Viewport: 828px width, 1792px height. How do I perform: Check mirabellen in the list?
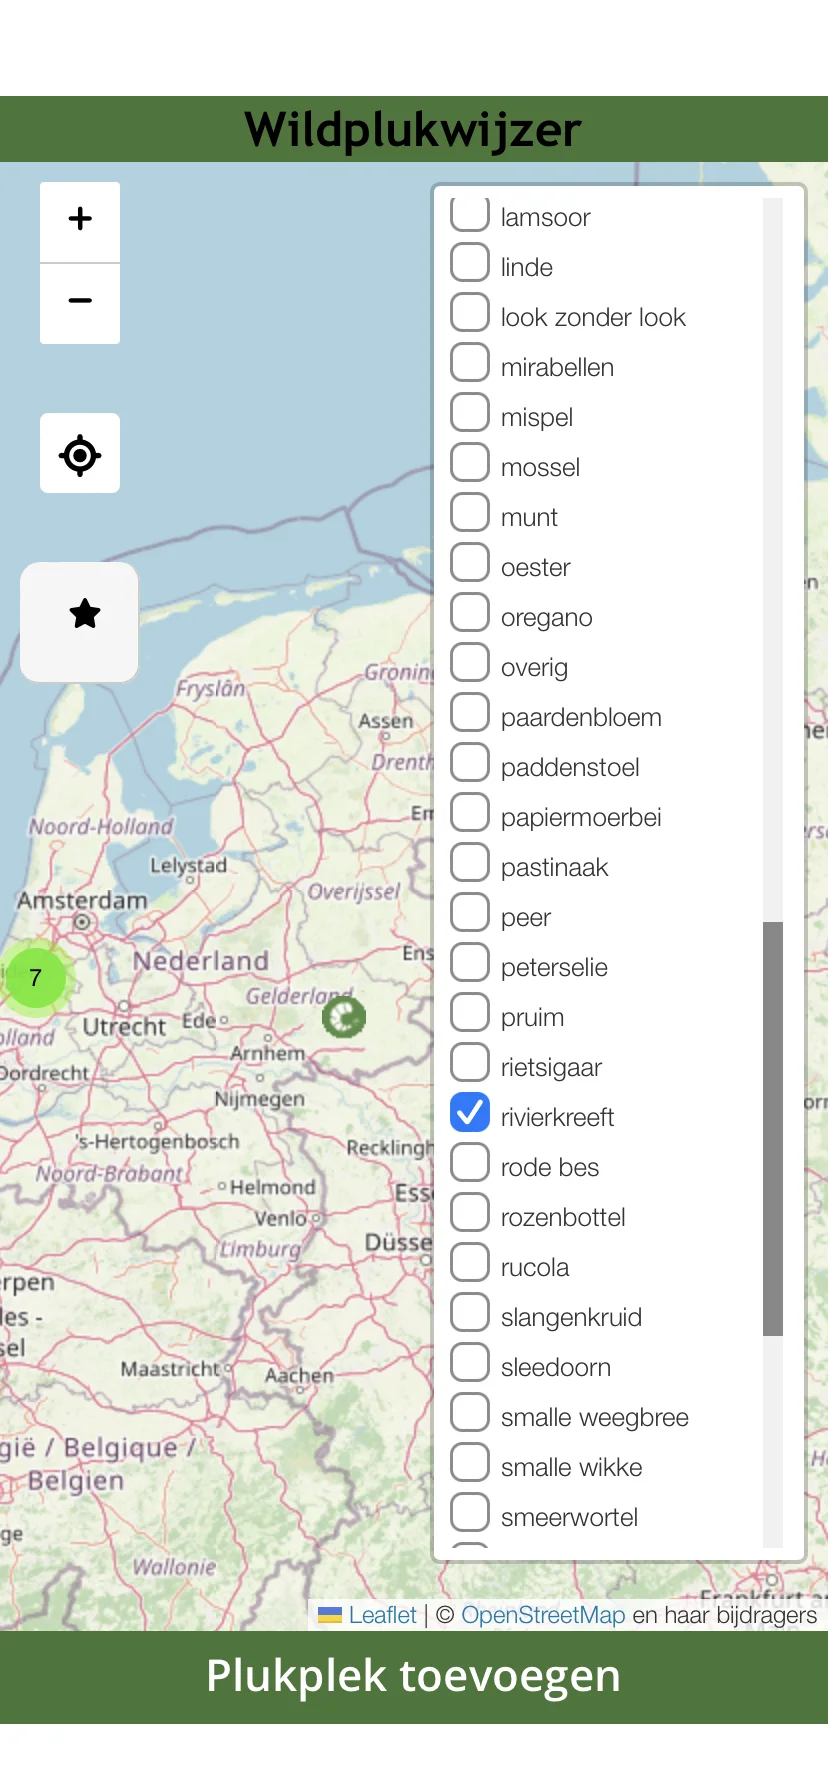tap(470, 363)
